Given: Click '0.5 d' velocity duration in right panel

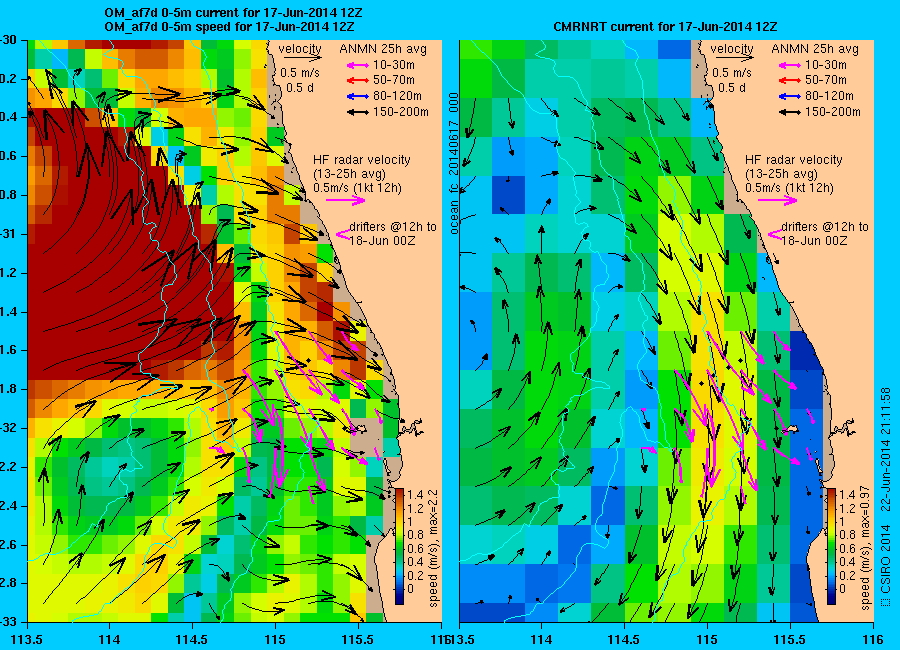Looking at the screenshot, I should 732,88.
